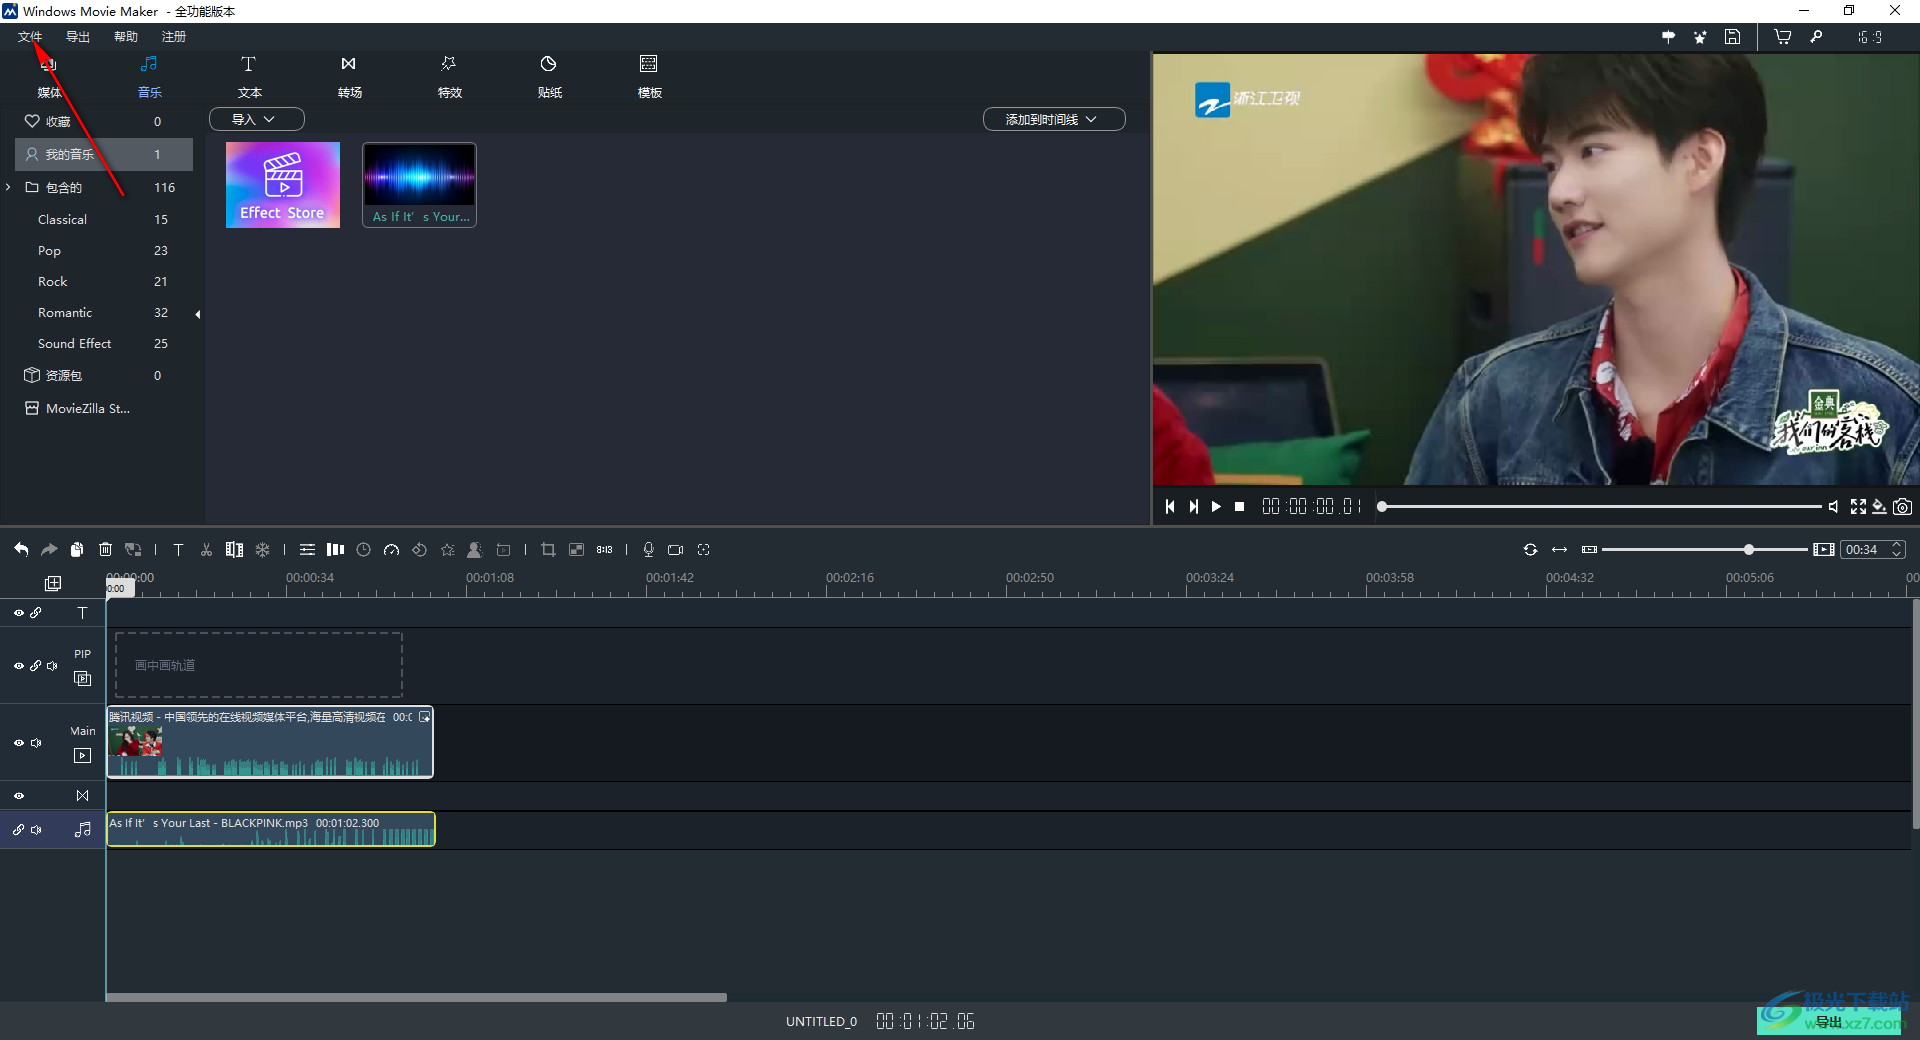Mute the music track audio

[x=36, y=830]
